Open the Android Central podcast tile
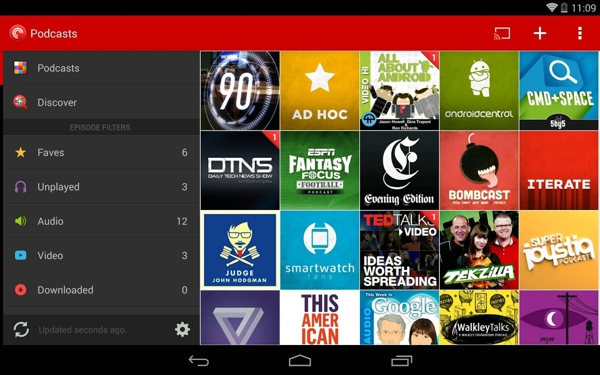The width and height of the screenshot is (600, 375). click(x=479, y=91)
